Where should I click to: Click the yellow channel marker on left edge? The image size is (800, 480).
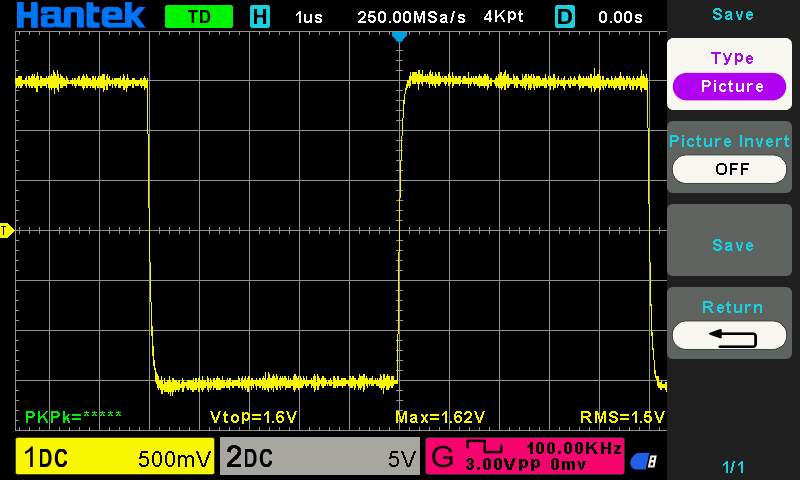tap(6, 231)
